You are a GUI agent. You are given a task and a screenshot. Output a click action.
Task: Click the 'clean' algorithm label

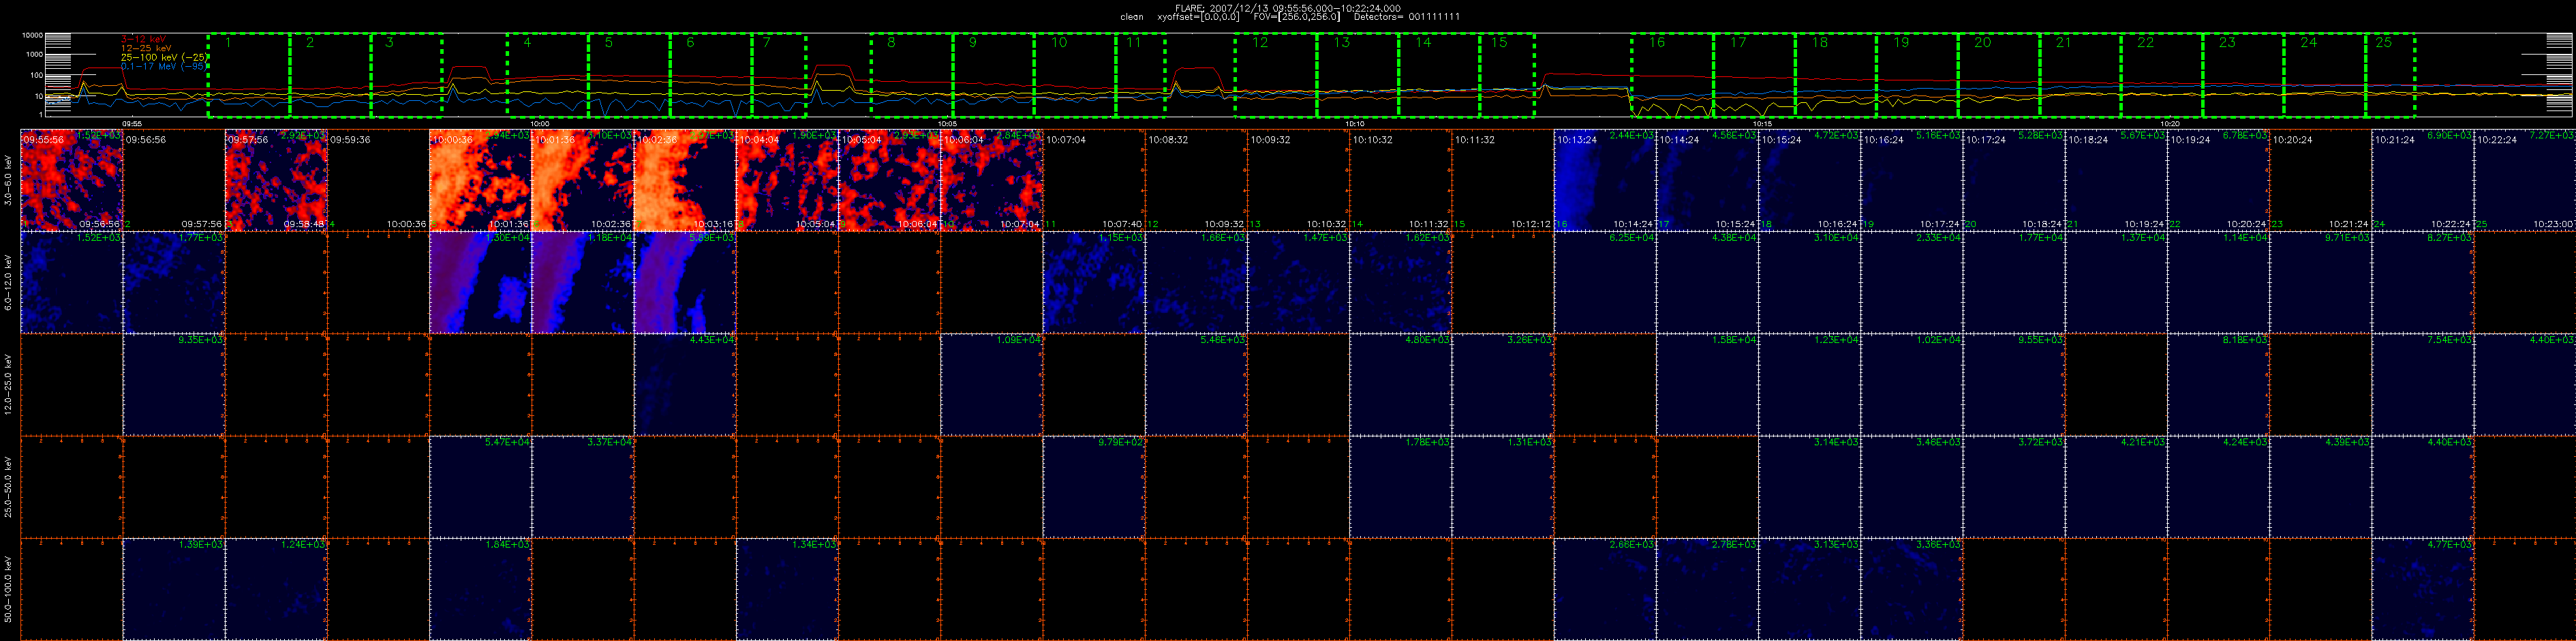[x=1132, y=17]
